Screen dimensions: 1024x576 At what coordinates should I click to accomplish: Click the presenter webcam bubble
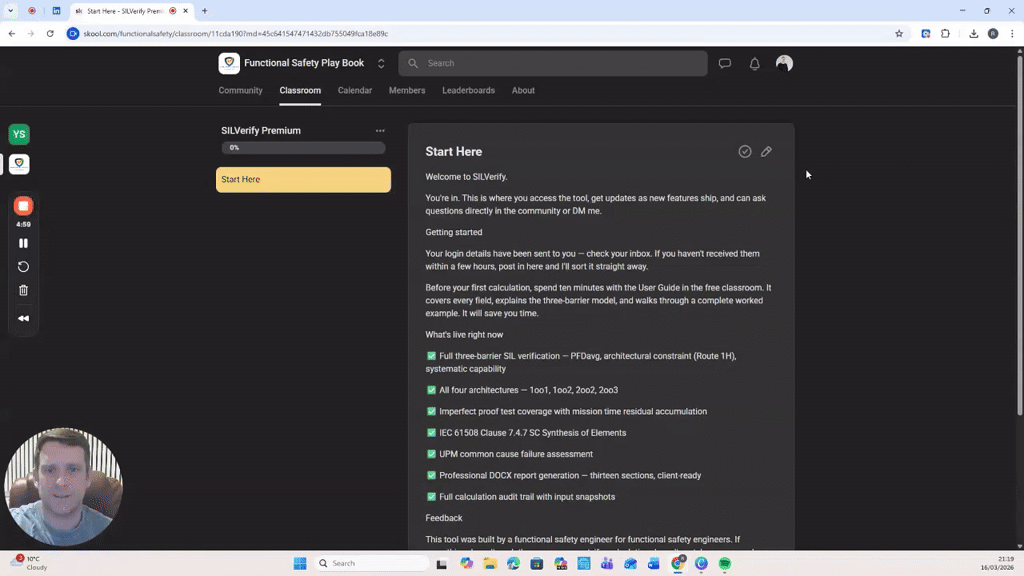tap(63, 487)
